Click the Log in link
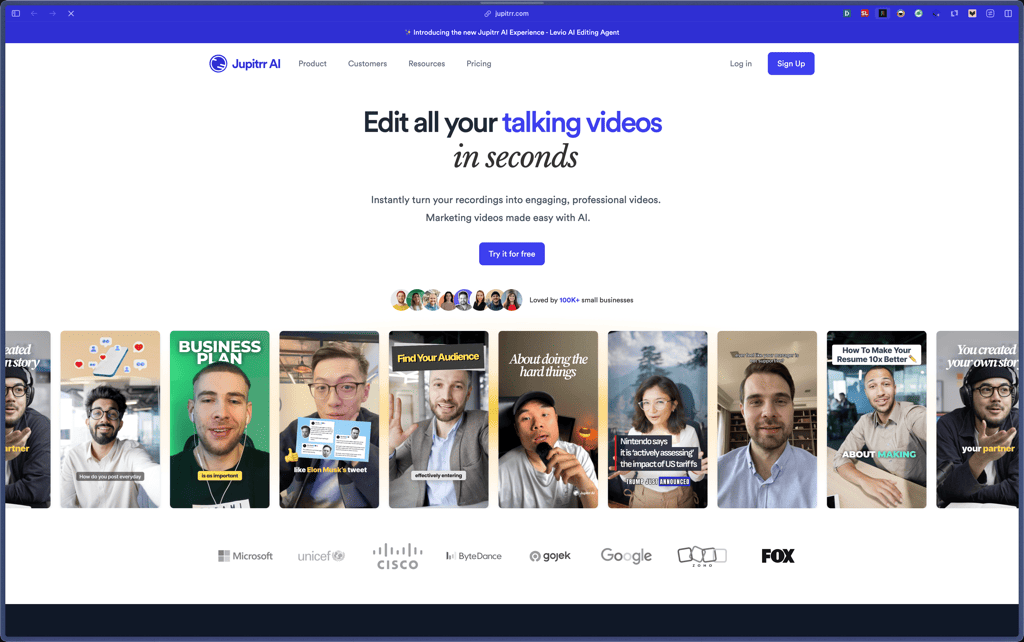 click(740, 64)
